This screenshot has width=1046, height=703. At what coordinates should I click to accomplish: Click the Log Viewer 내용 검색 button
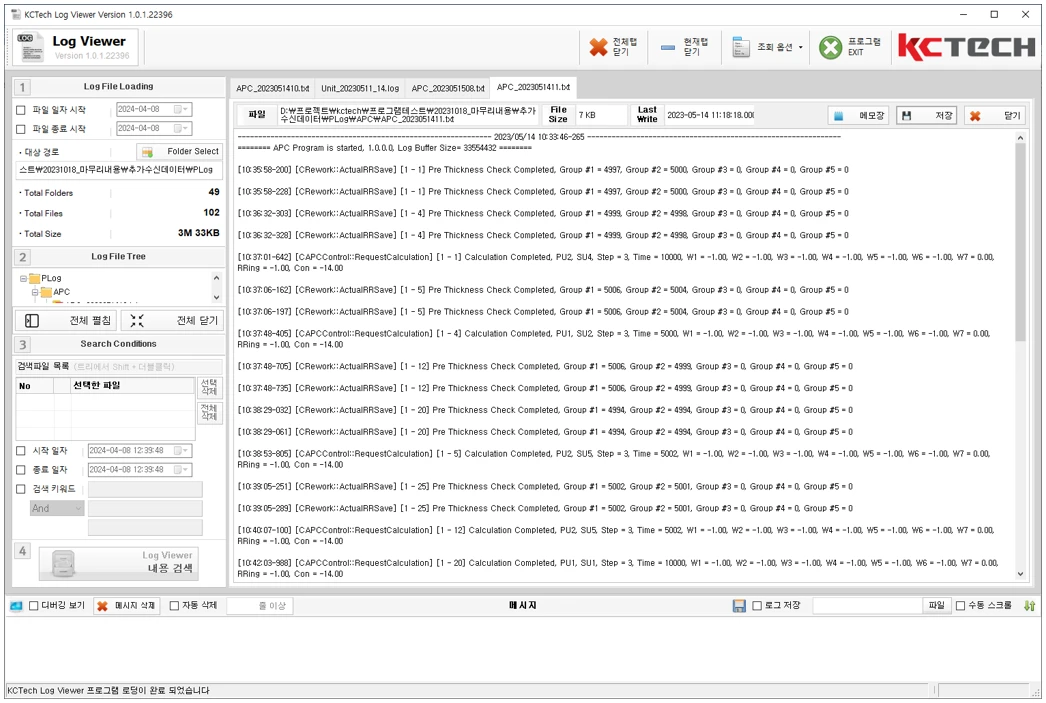point(119,562)
